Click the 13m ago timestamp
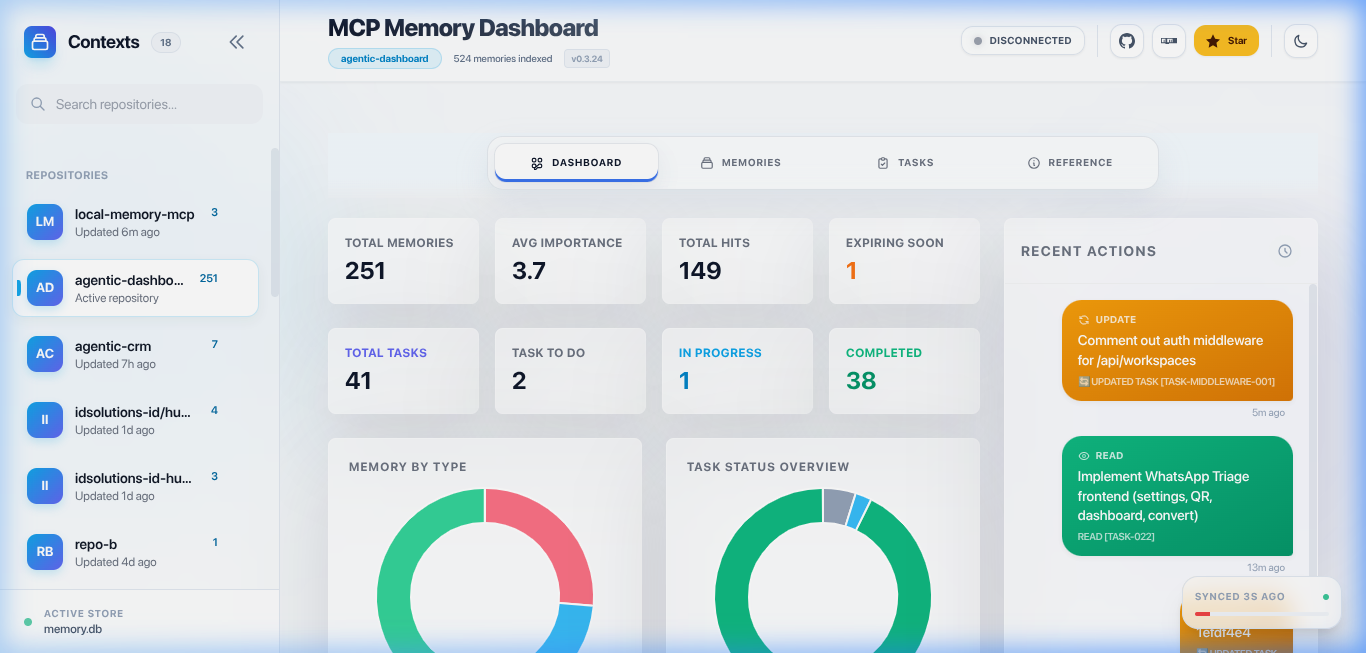 (1266, 568)
